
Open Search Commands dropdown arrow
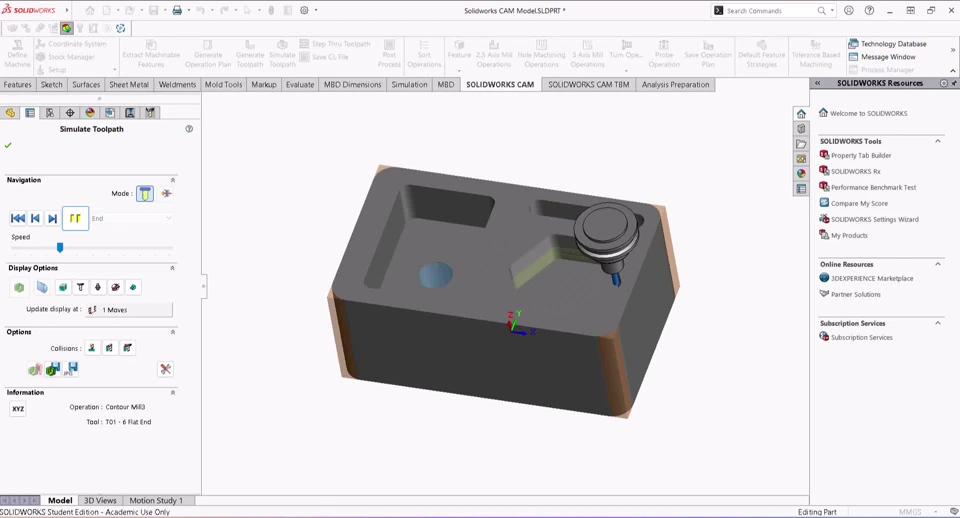pyautogui.click(x=832, y=10)
